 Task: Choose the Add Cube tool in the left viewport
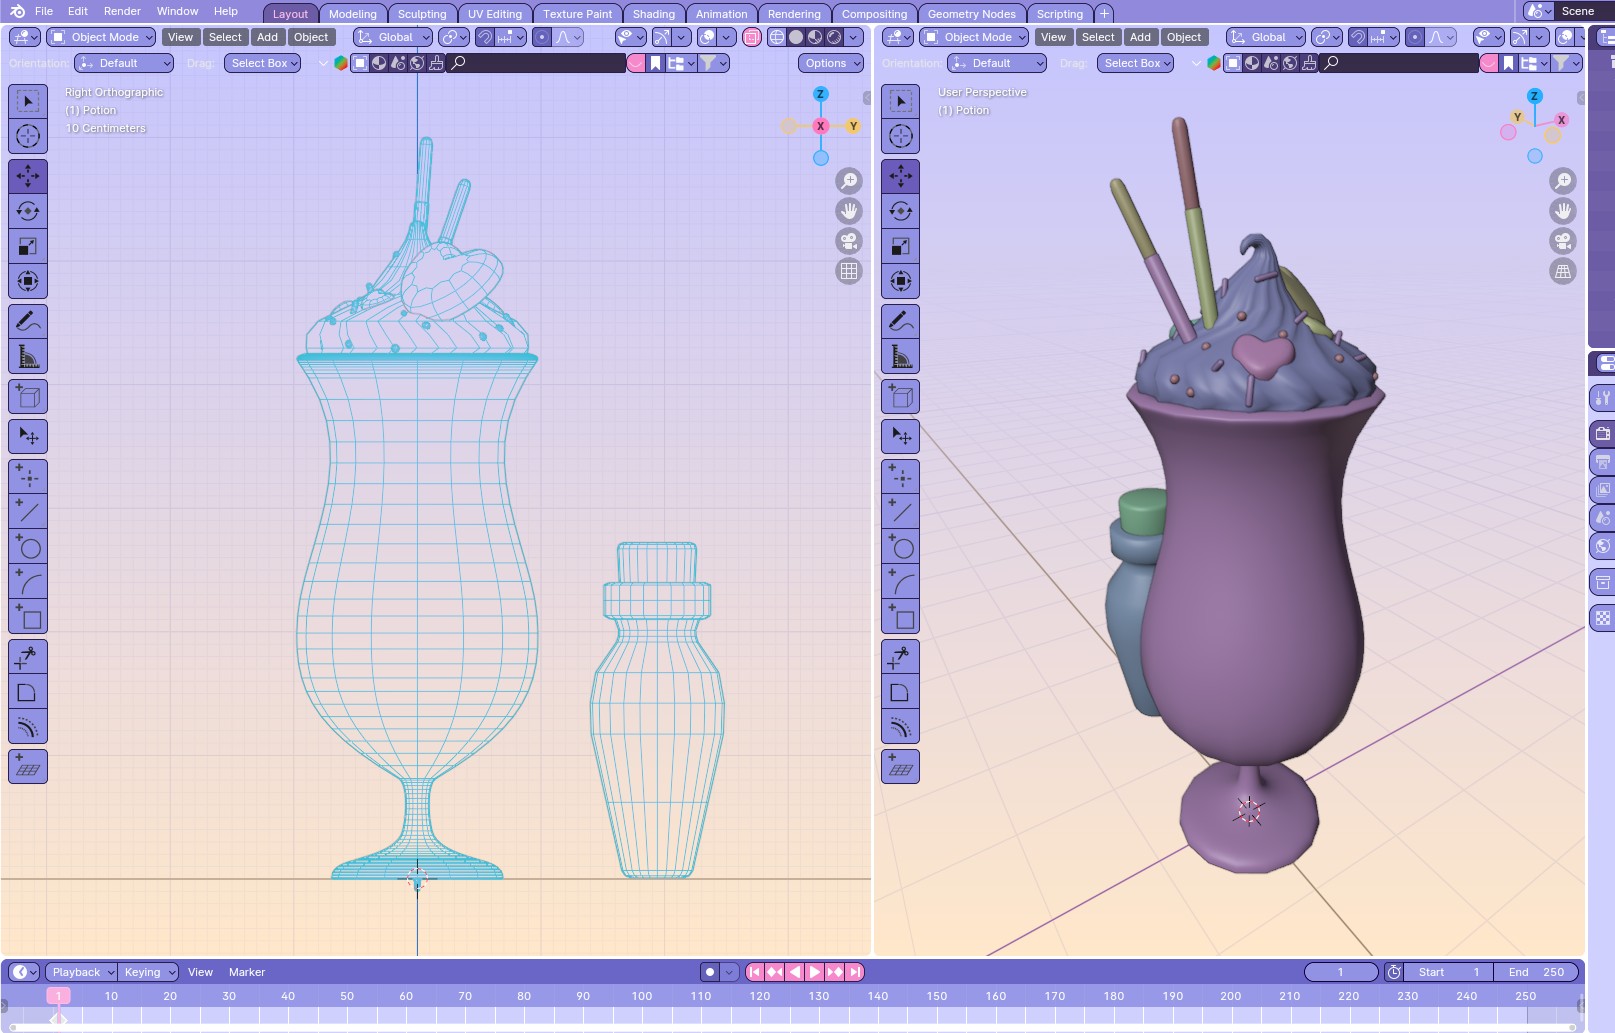28,397
